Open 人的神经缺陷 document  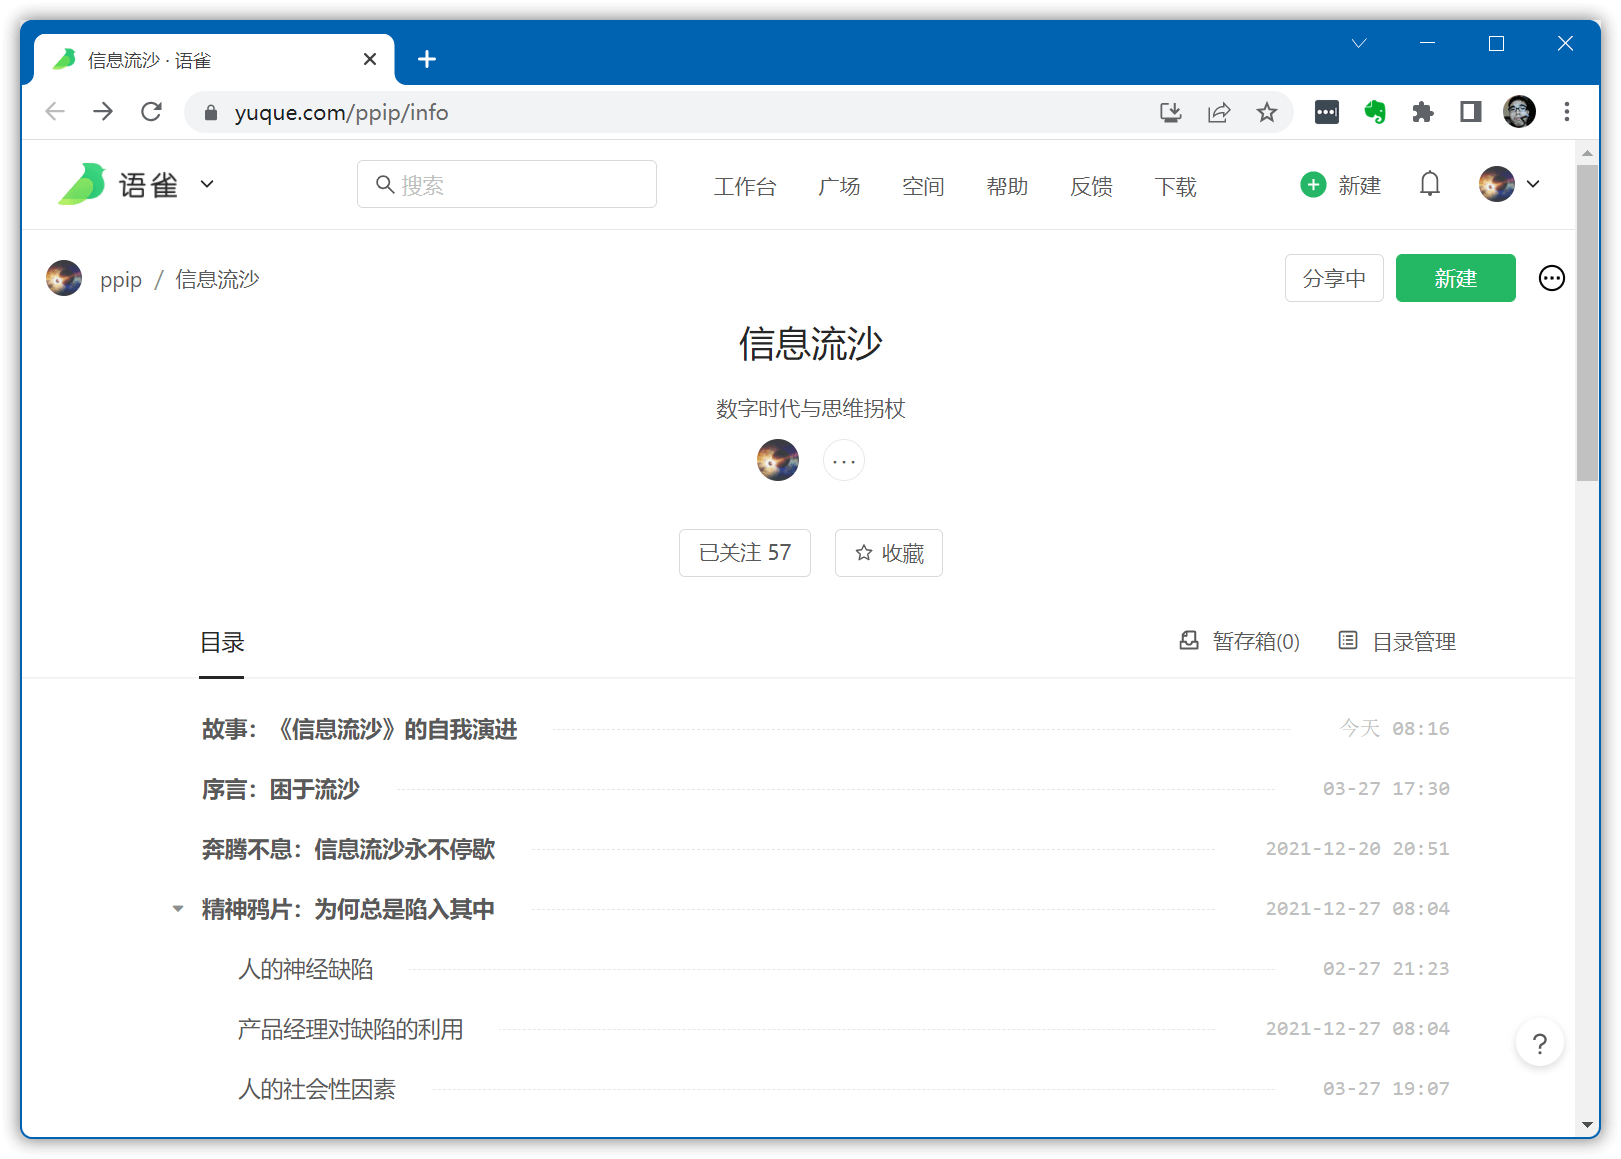[305, 969]
